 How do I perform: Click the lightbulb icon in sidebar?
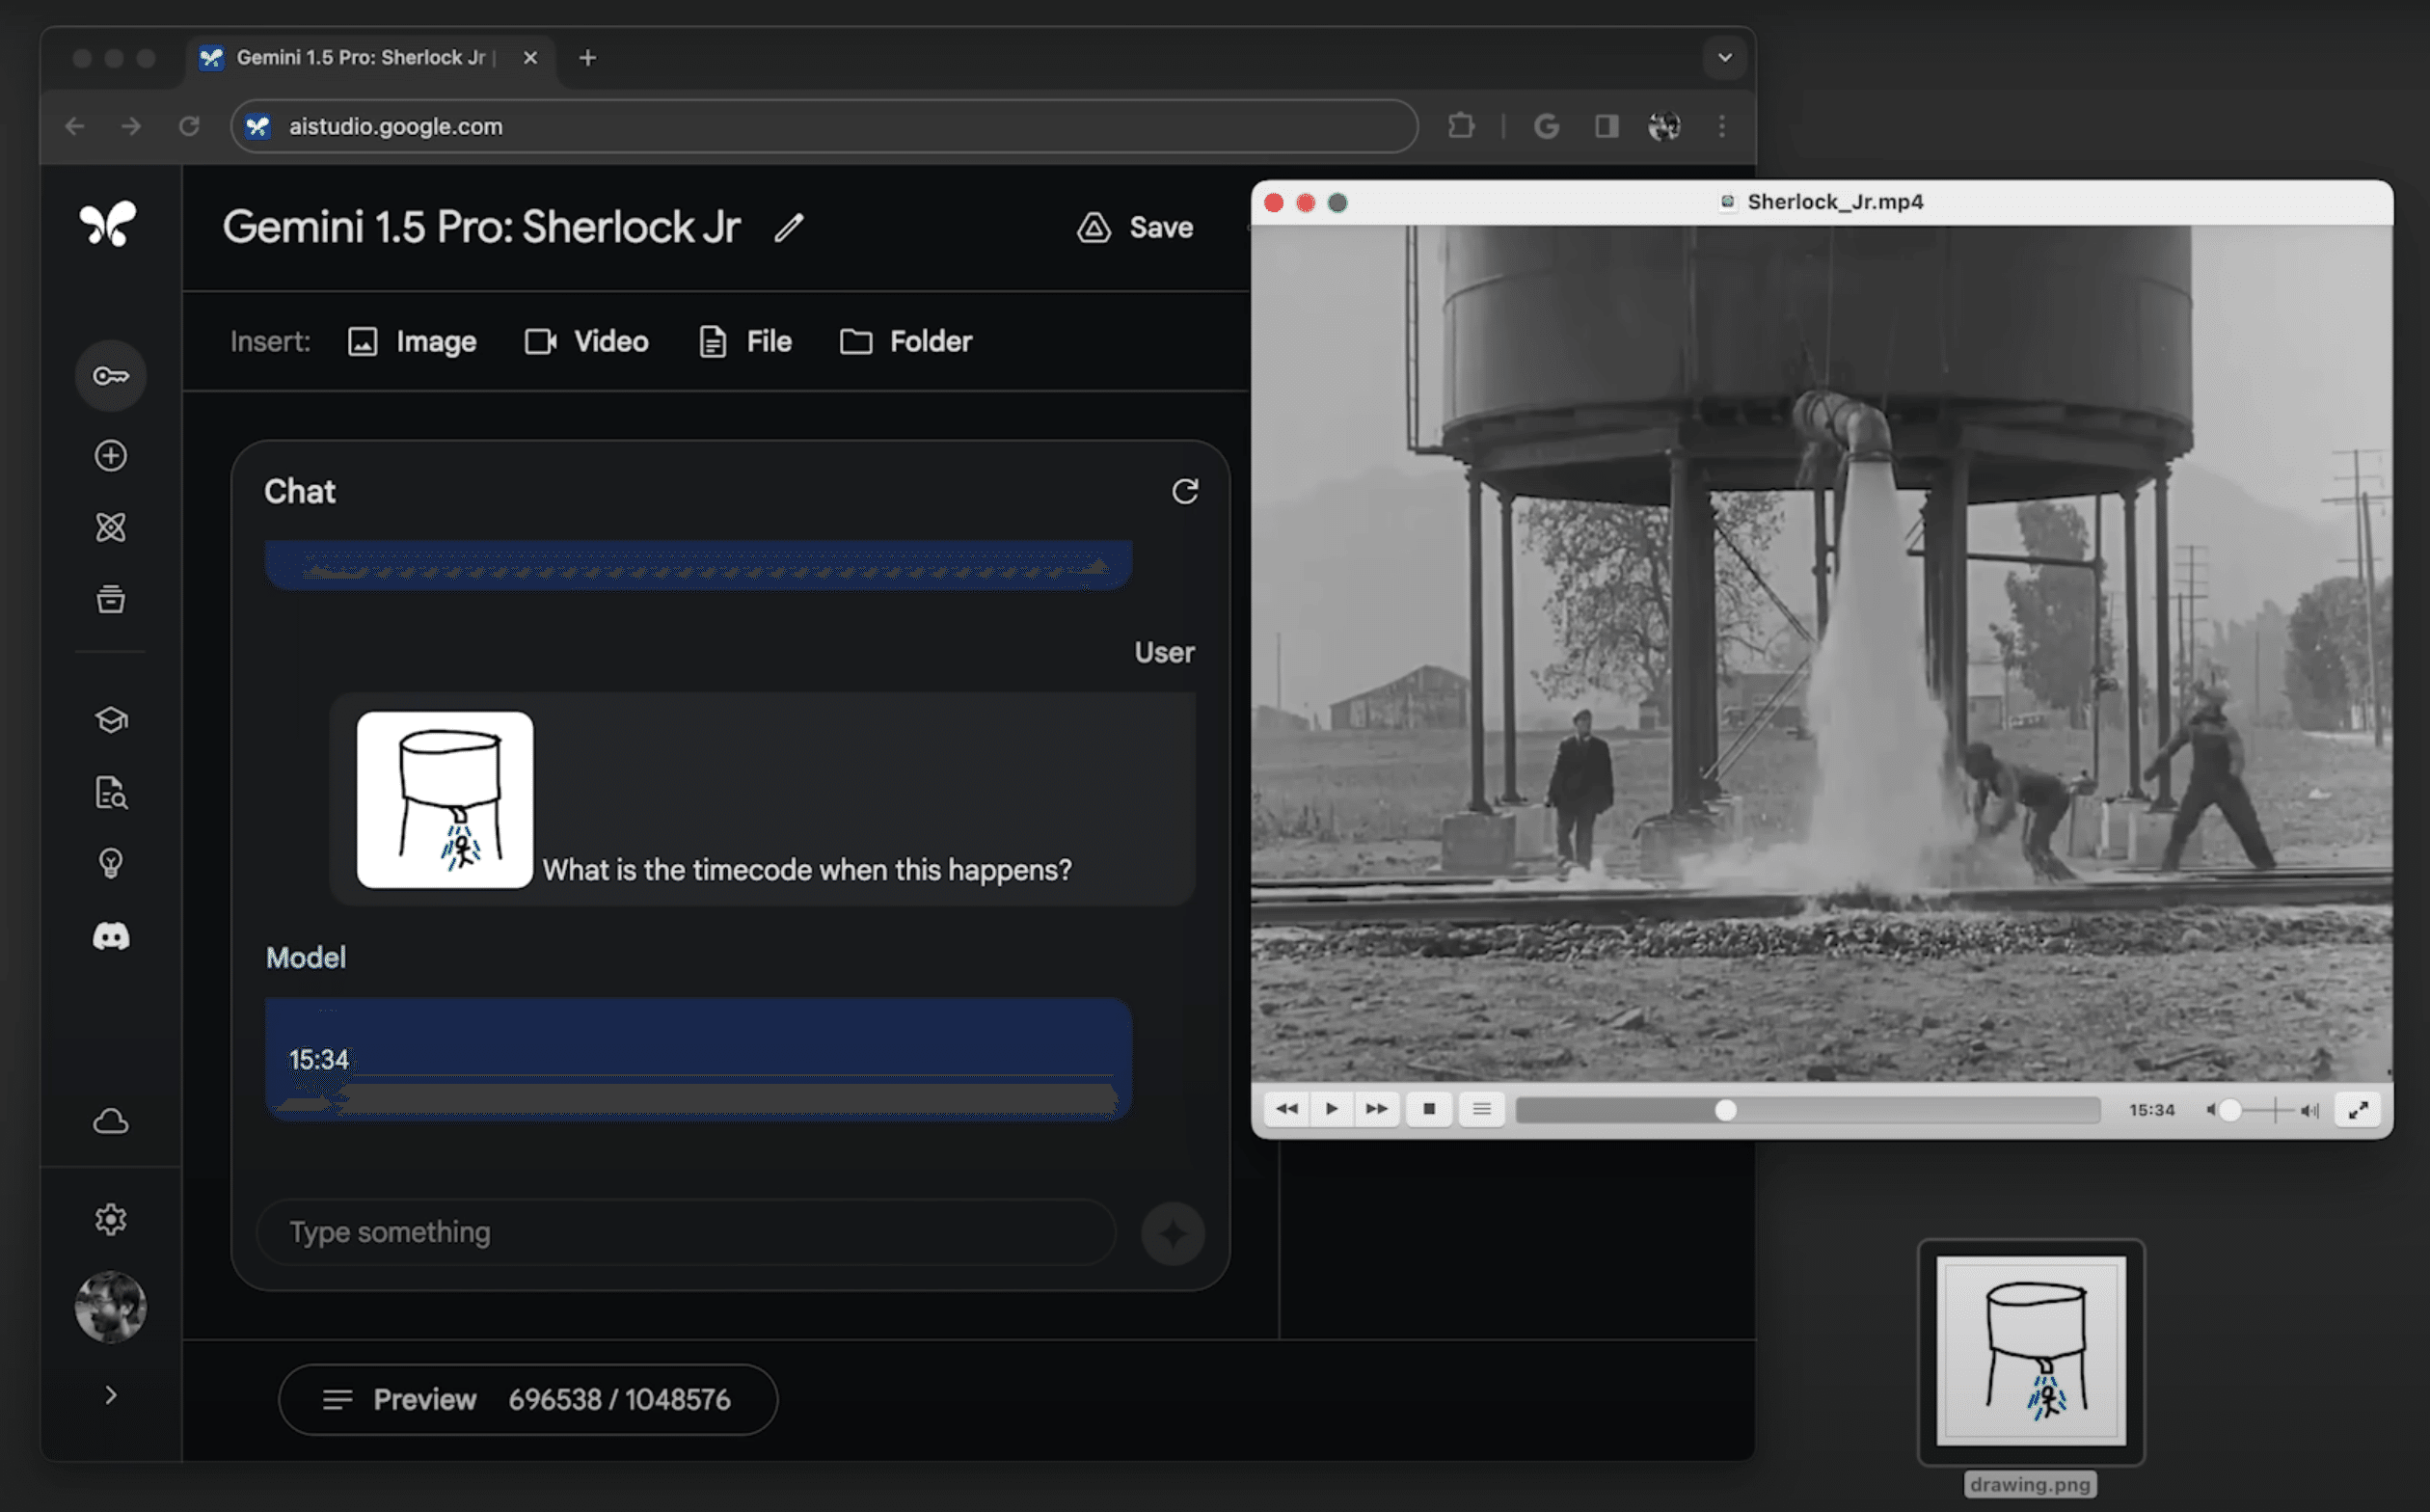[x=110, y=863]
